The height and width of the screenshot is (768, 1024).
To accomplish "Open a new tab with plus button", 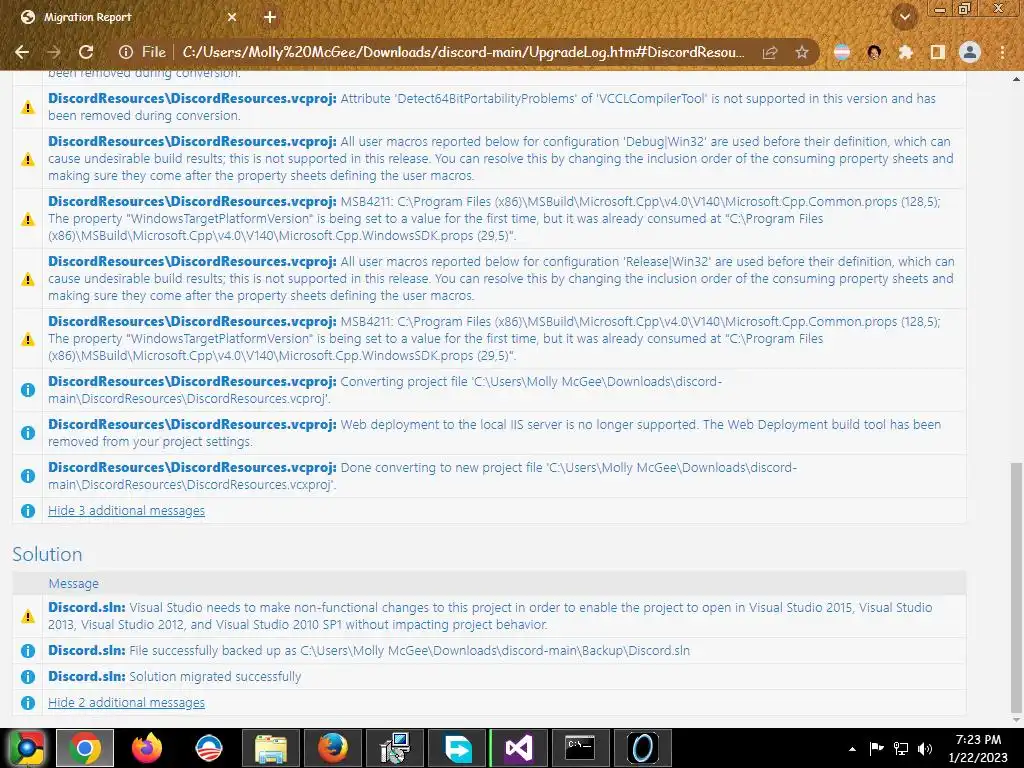I will tap(270, 17).
